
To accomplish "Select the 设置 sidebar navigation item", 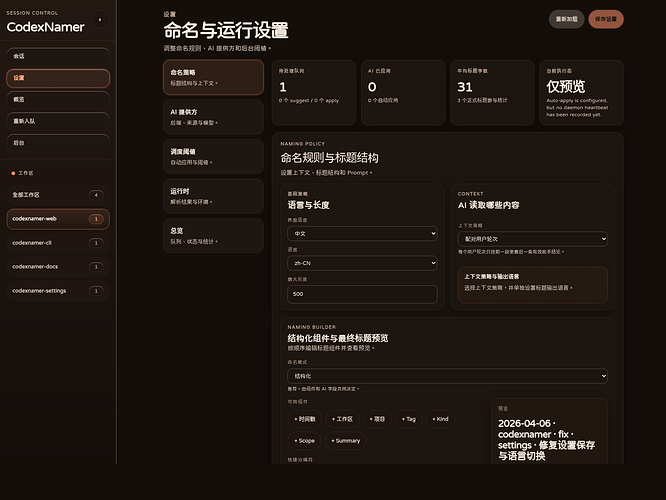I will coord(58,78).
